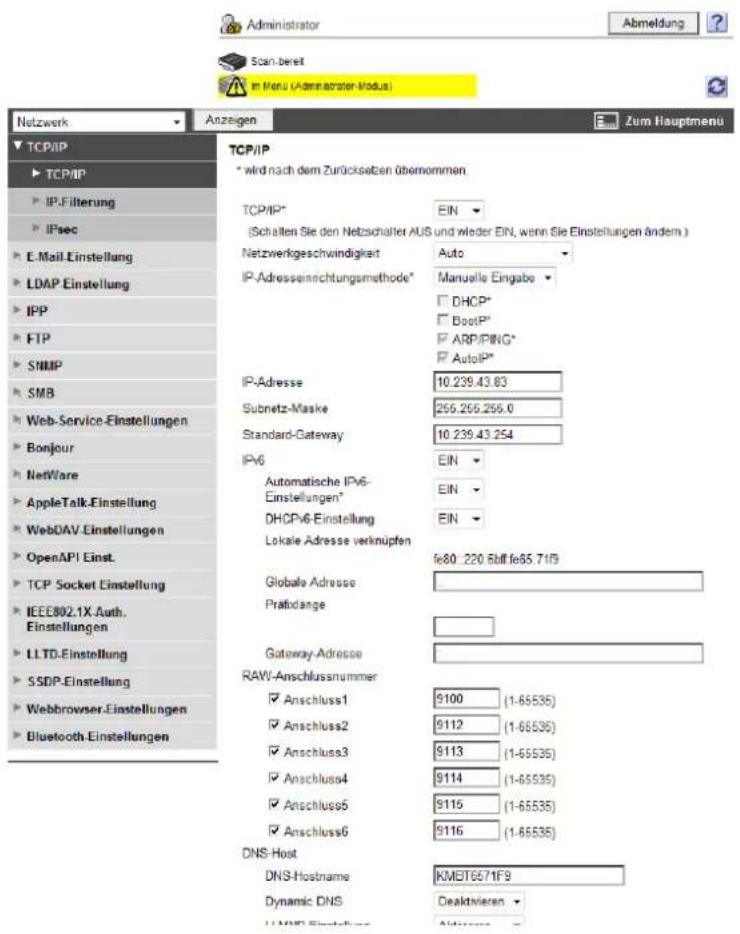Click the Anschluss1 port field 9100
The height and width of the screenshot is (934, 740).
coord(466,699)
